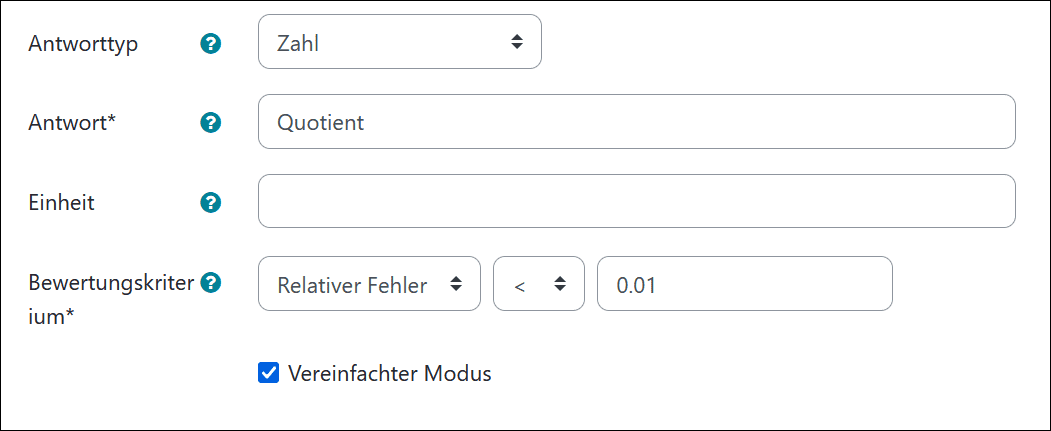Click the Vereinfachter Modus label text

pos(389,373)
